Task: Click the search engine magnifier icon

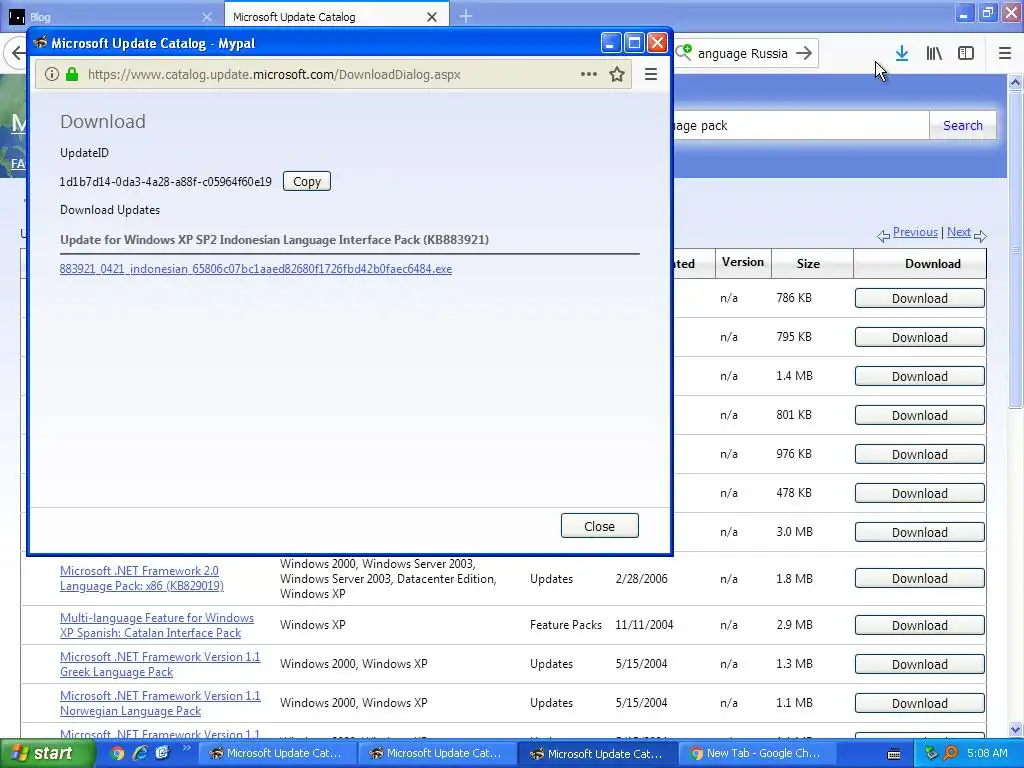Action: (684, 52)
